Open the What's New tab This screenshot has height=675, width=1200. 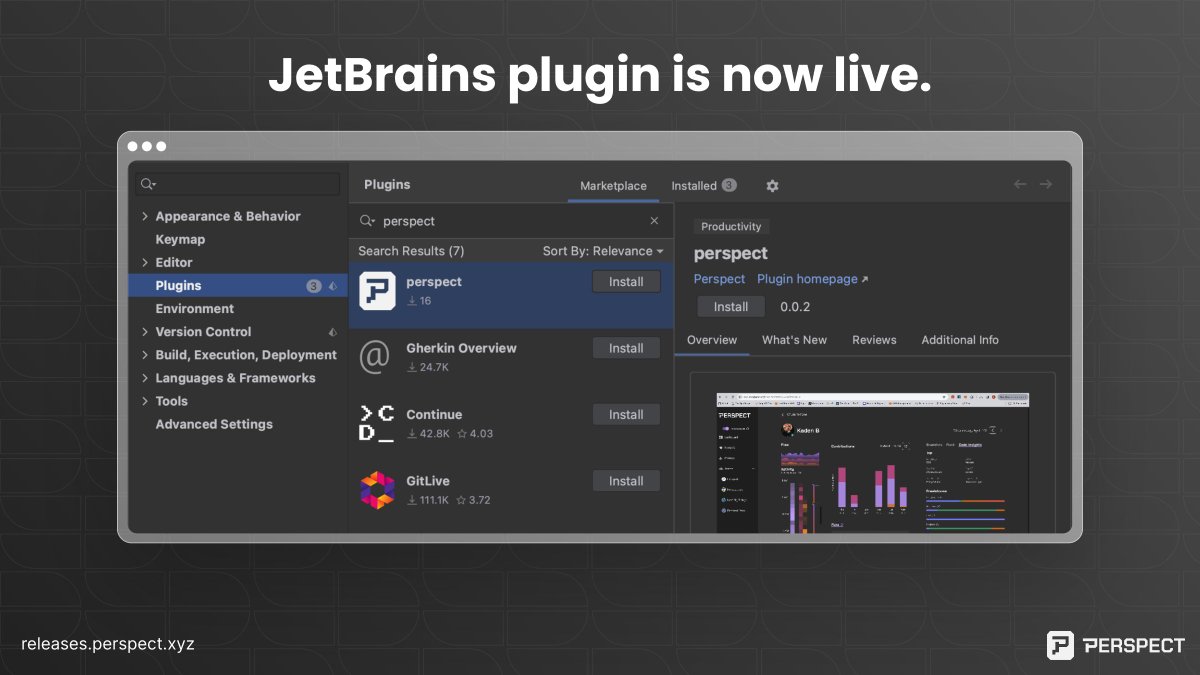point(794,340)
